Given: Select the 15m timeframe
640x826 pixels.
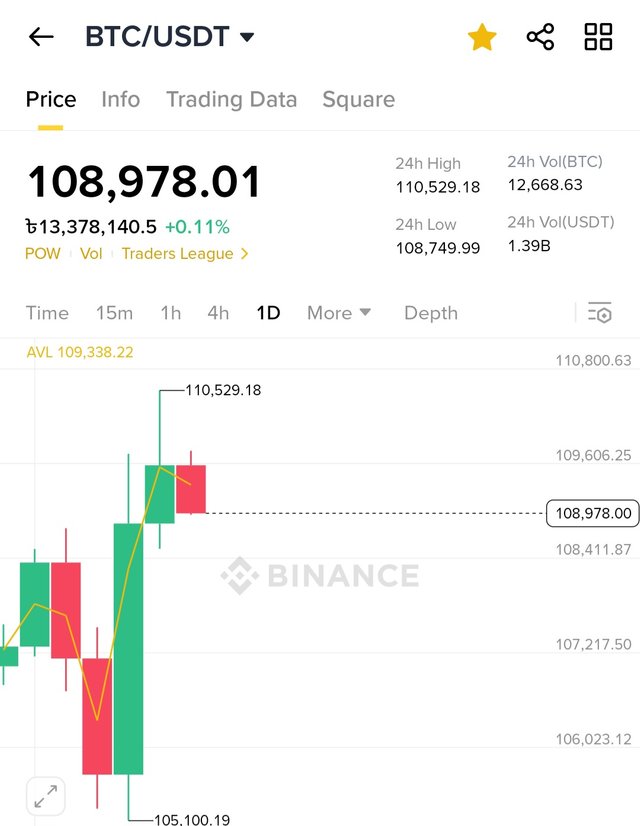Looking at the screenshot, I should tap(114, 313).
